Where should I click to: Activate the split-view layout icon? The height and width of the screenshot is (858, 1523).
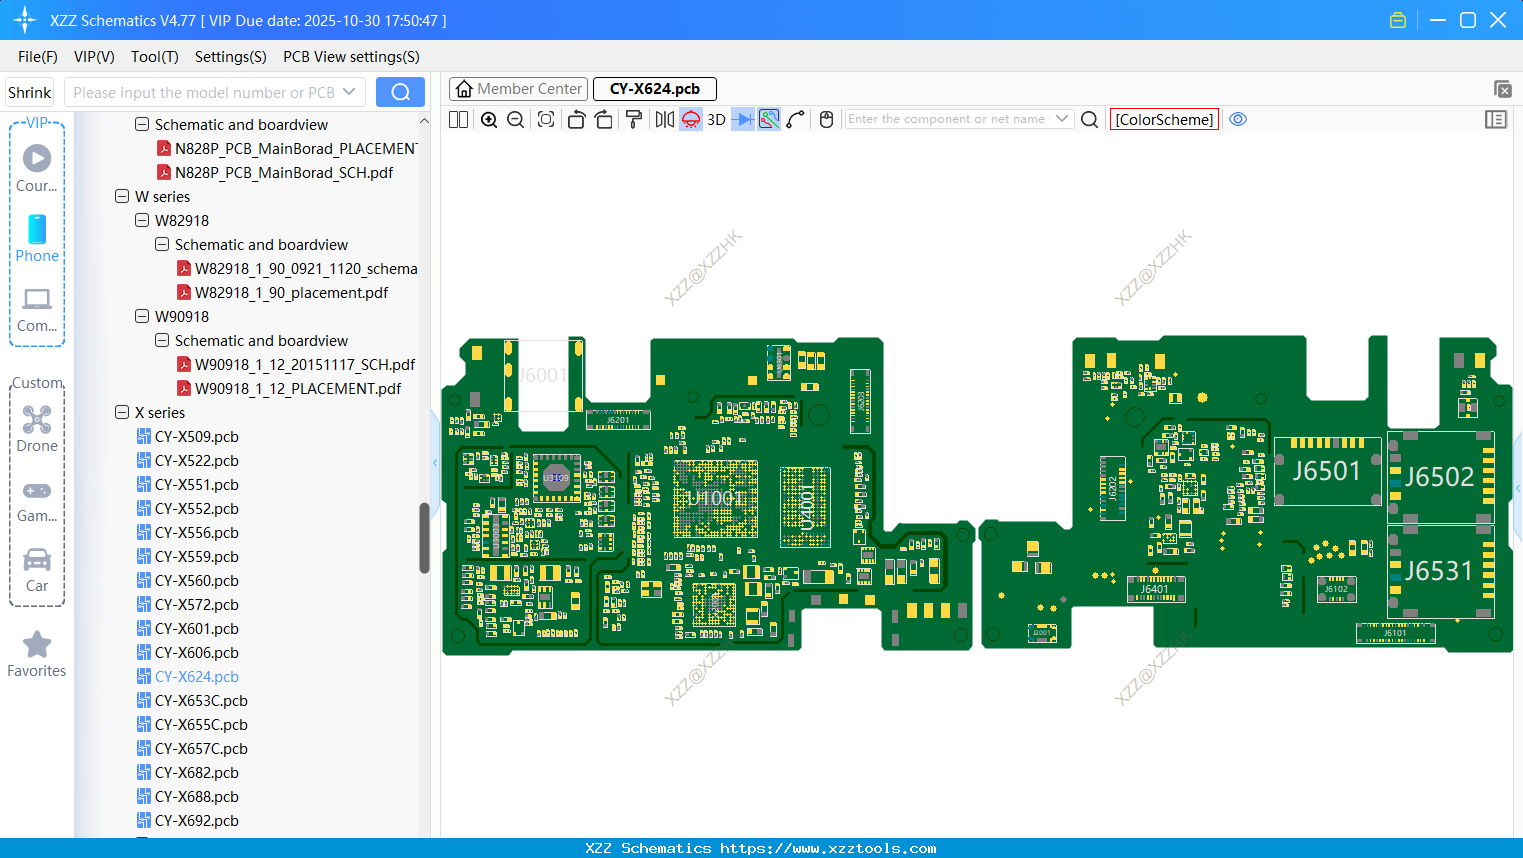[457, 119]
